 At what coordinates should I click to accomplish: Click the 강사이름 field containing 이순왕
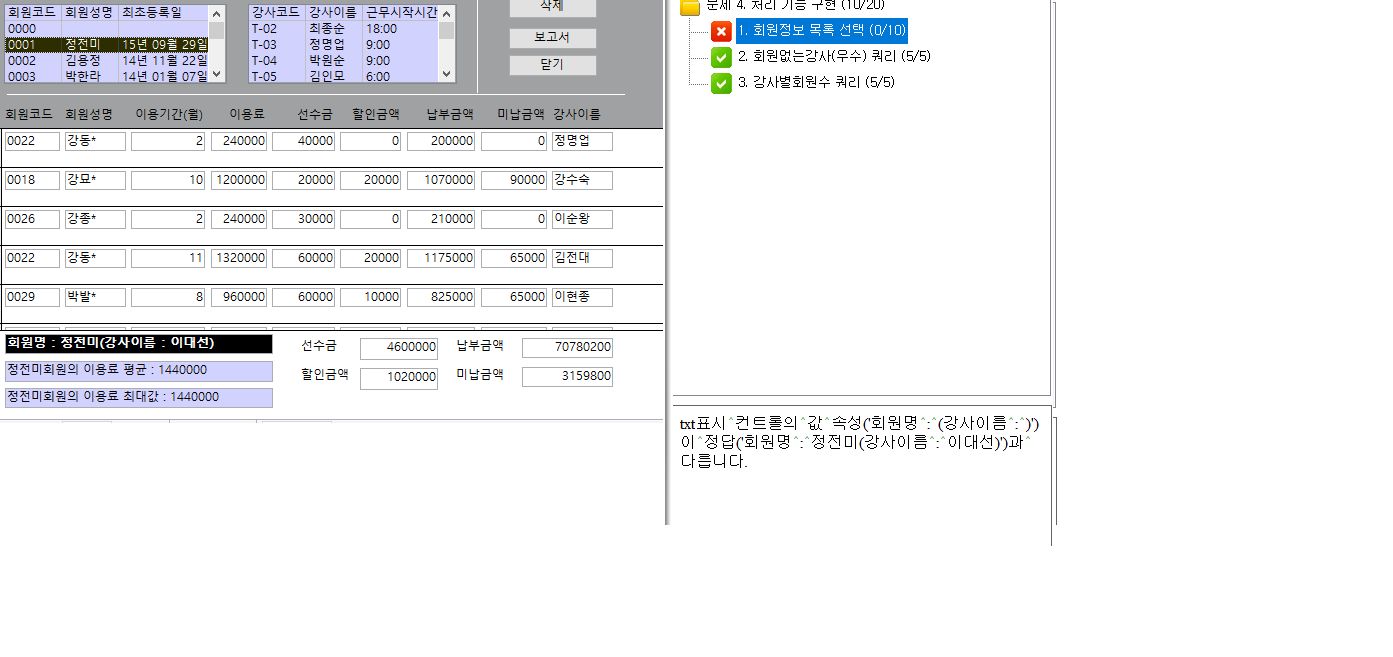tap(581, 219)
